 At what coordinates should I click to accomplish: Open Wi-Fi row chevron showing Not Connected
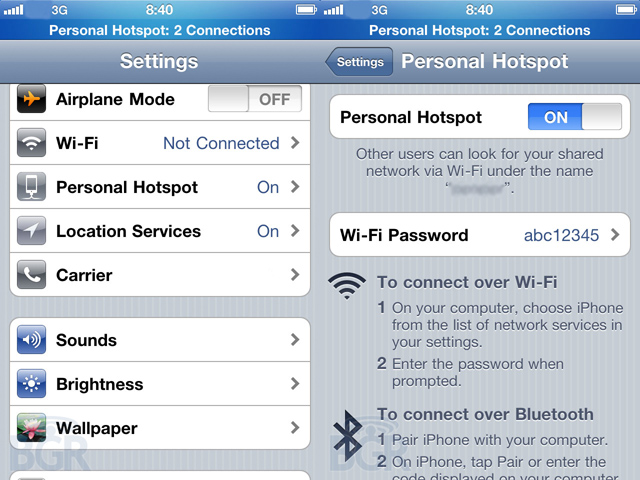(295, 142)
